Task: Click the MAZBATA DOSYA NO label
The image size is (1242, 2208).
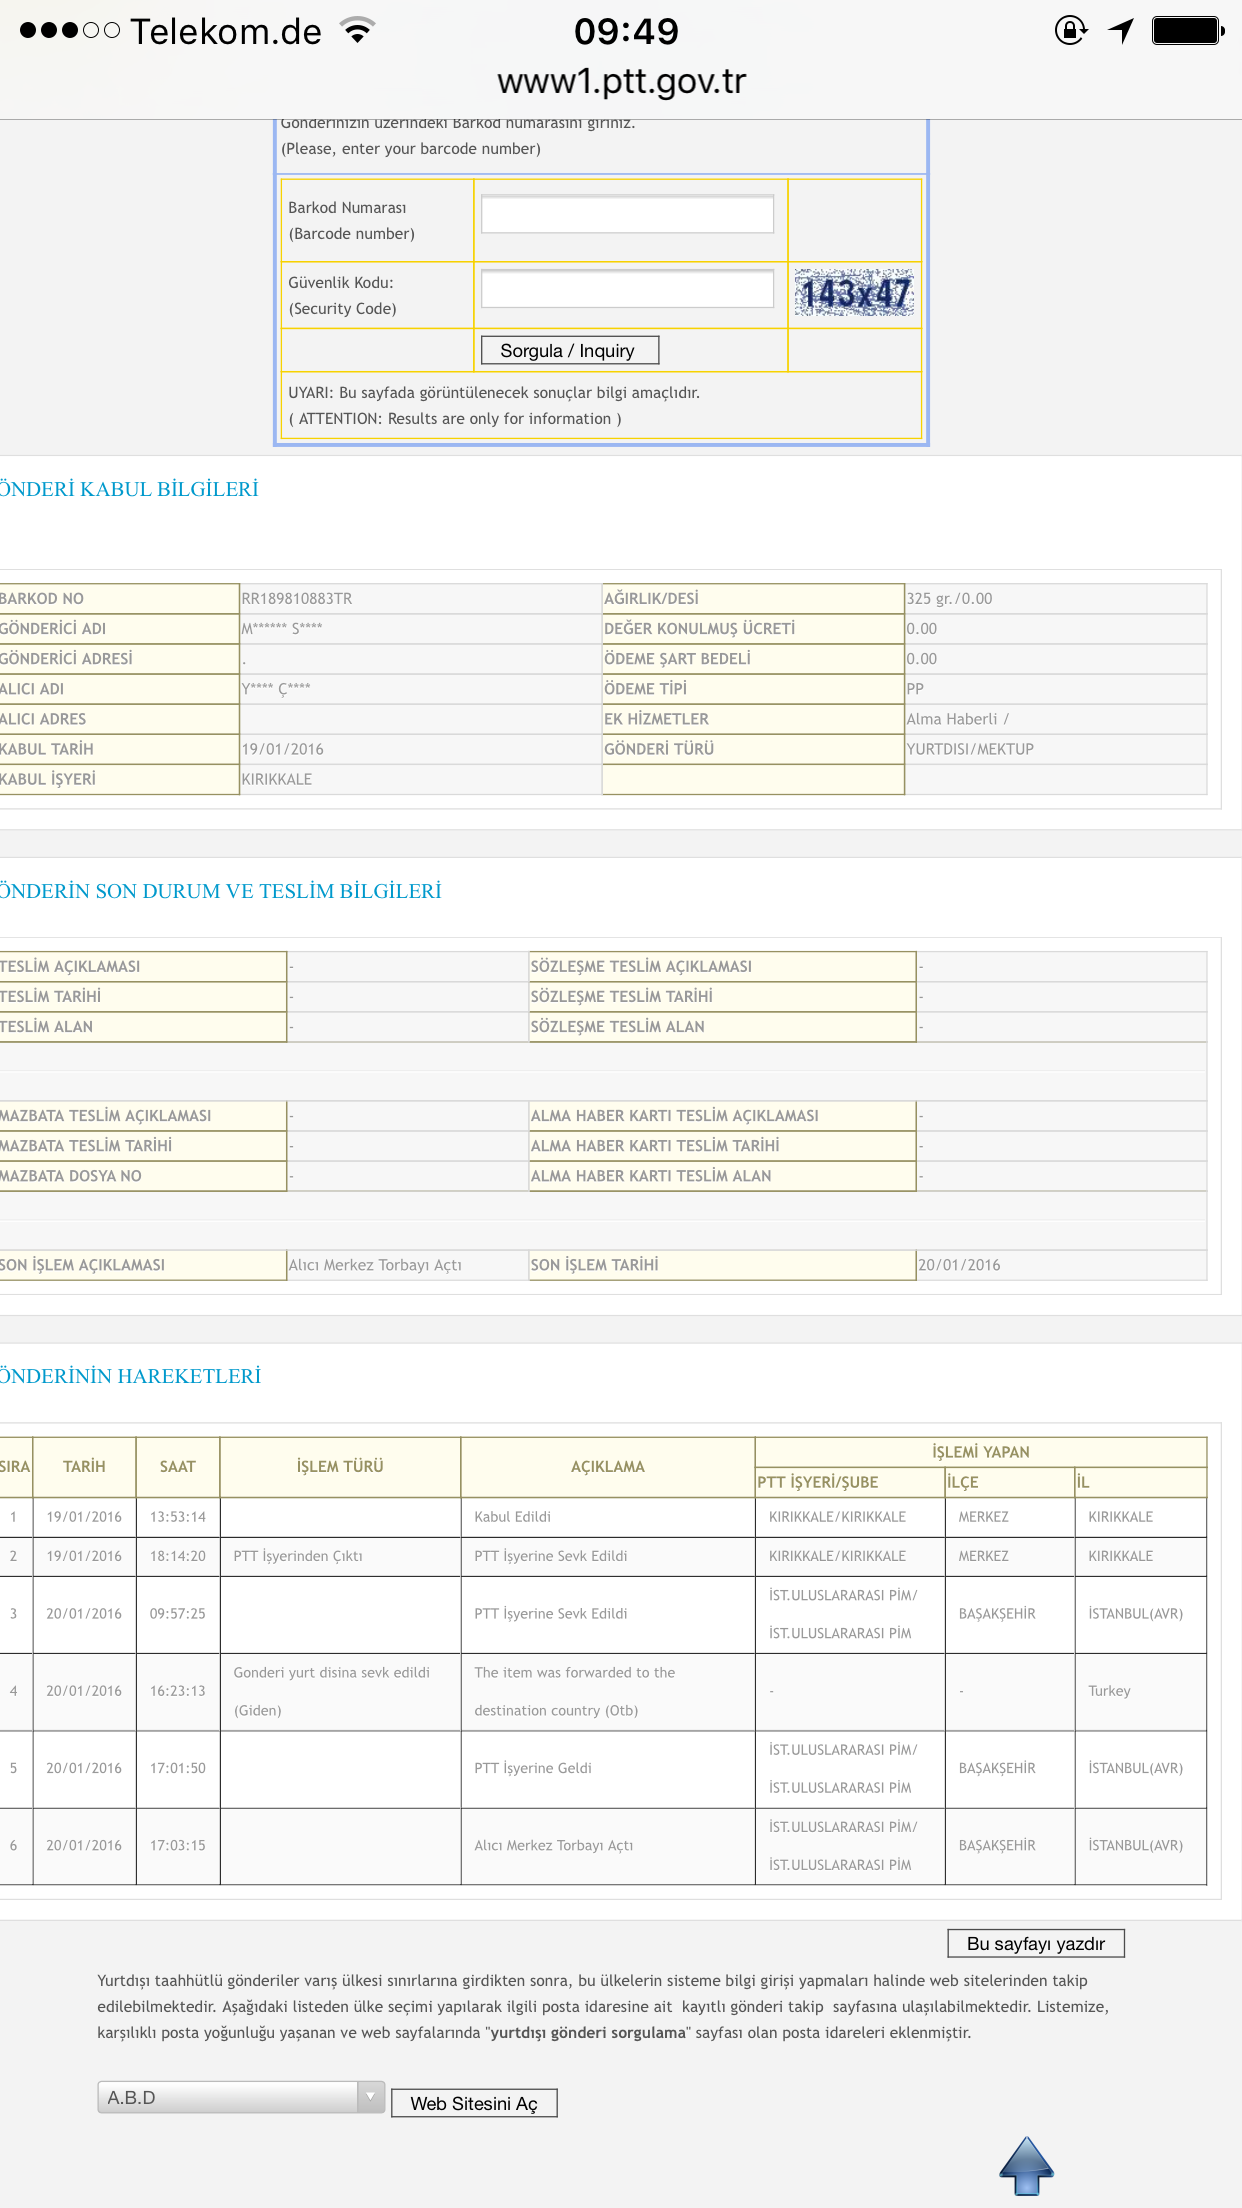Action: [70, 1176]
